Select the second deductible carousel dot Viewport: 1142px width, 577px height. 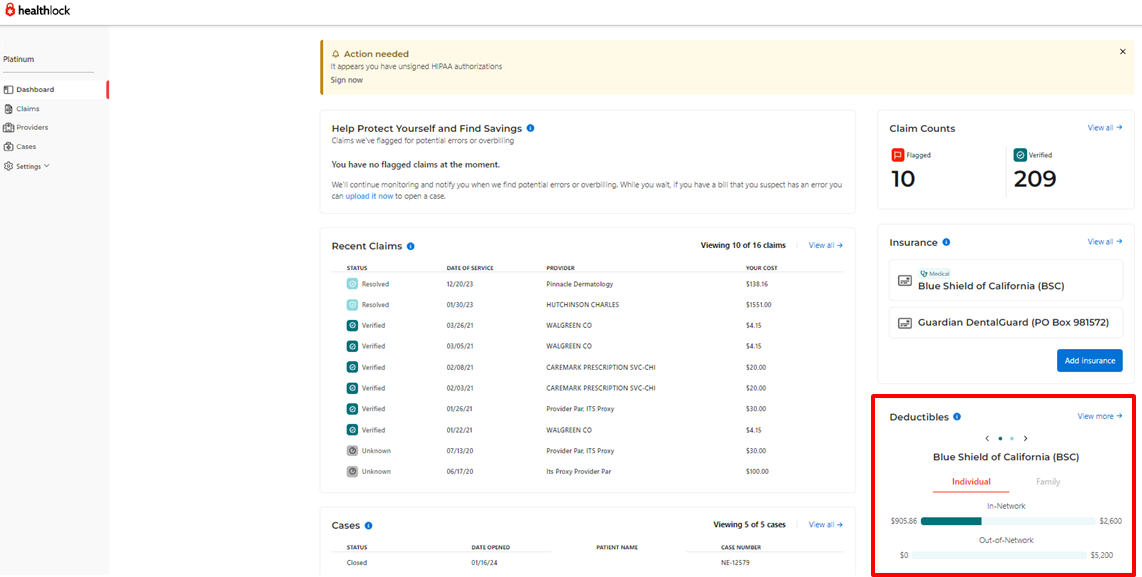pos(1012,439)
